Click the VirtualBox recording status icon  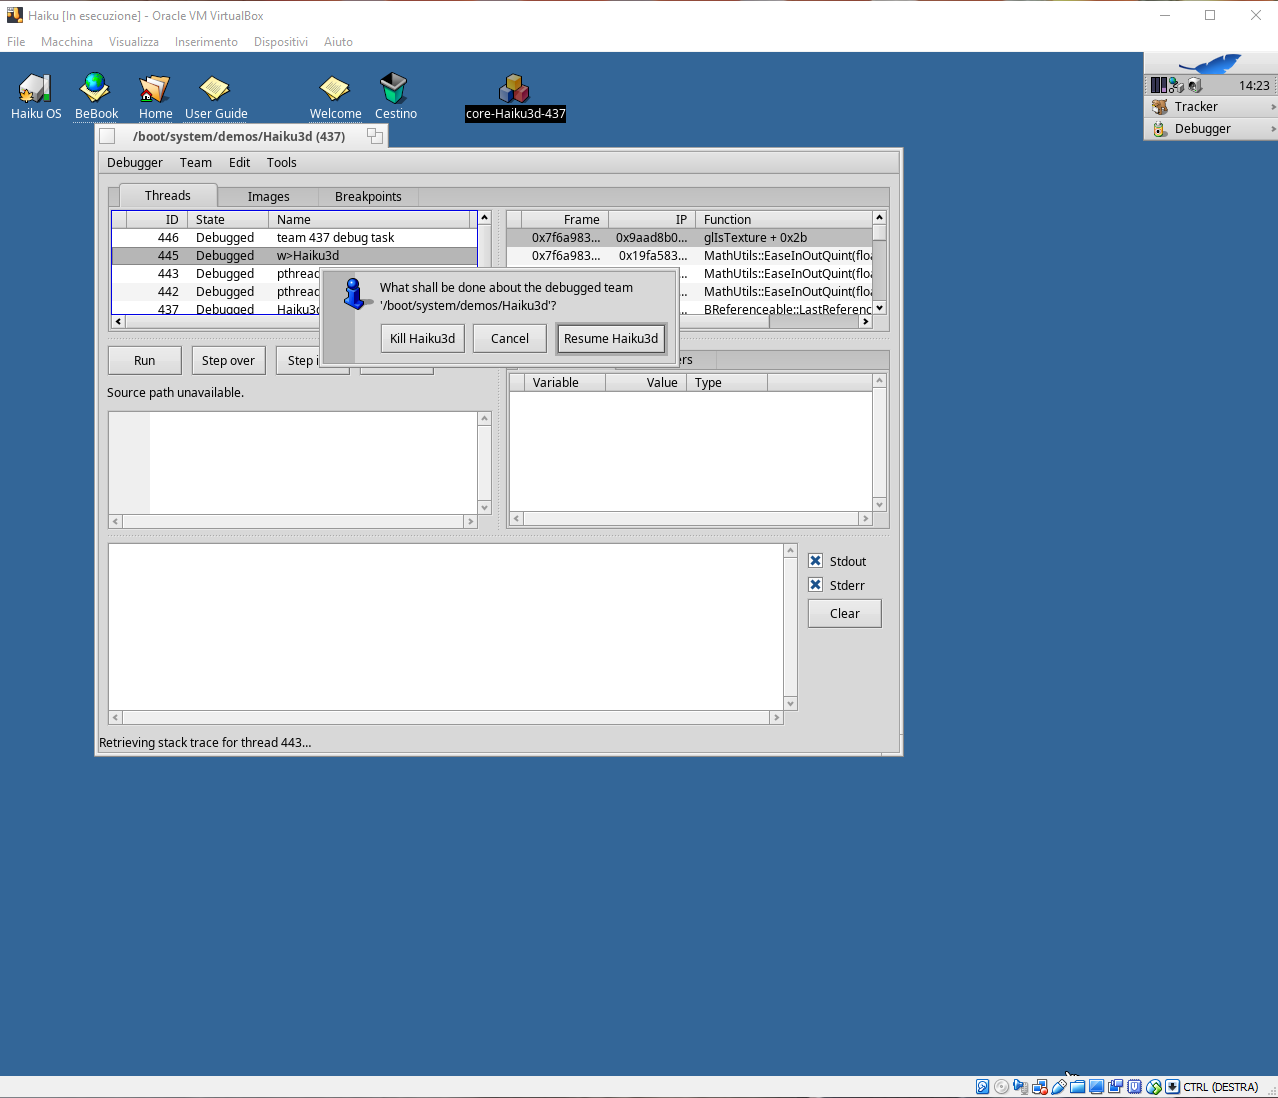click(1115, 1087)
